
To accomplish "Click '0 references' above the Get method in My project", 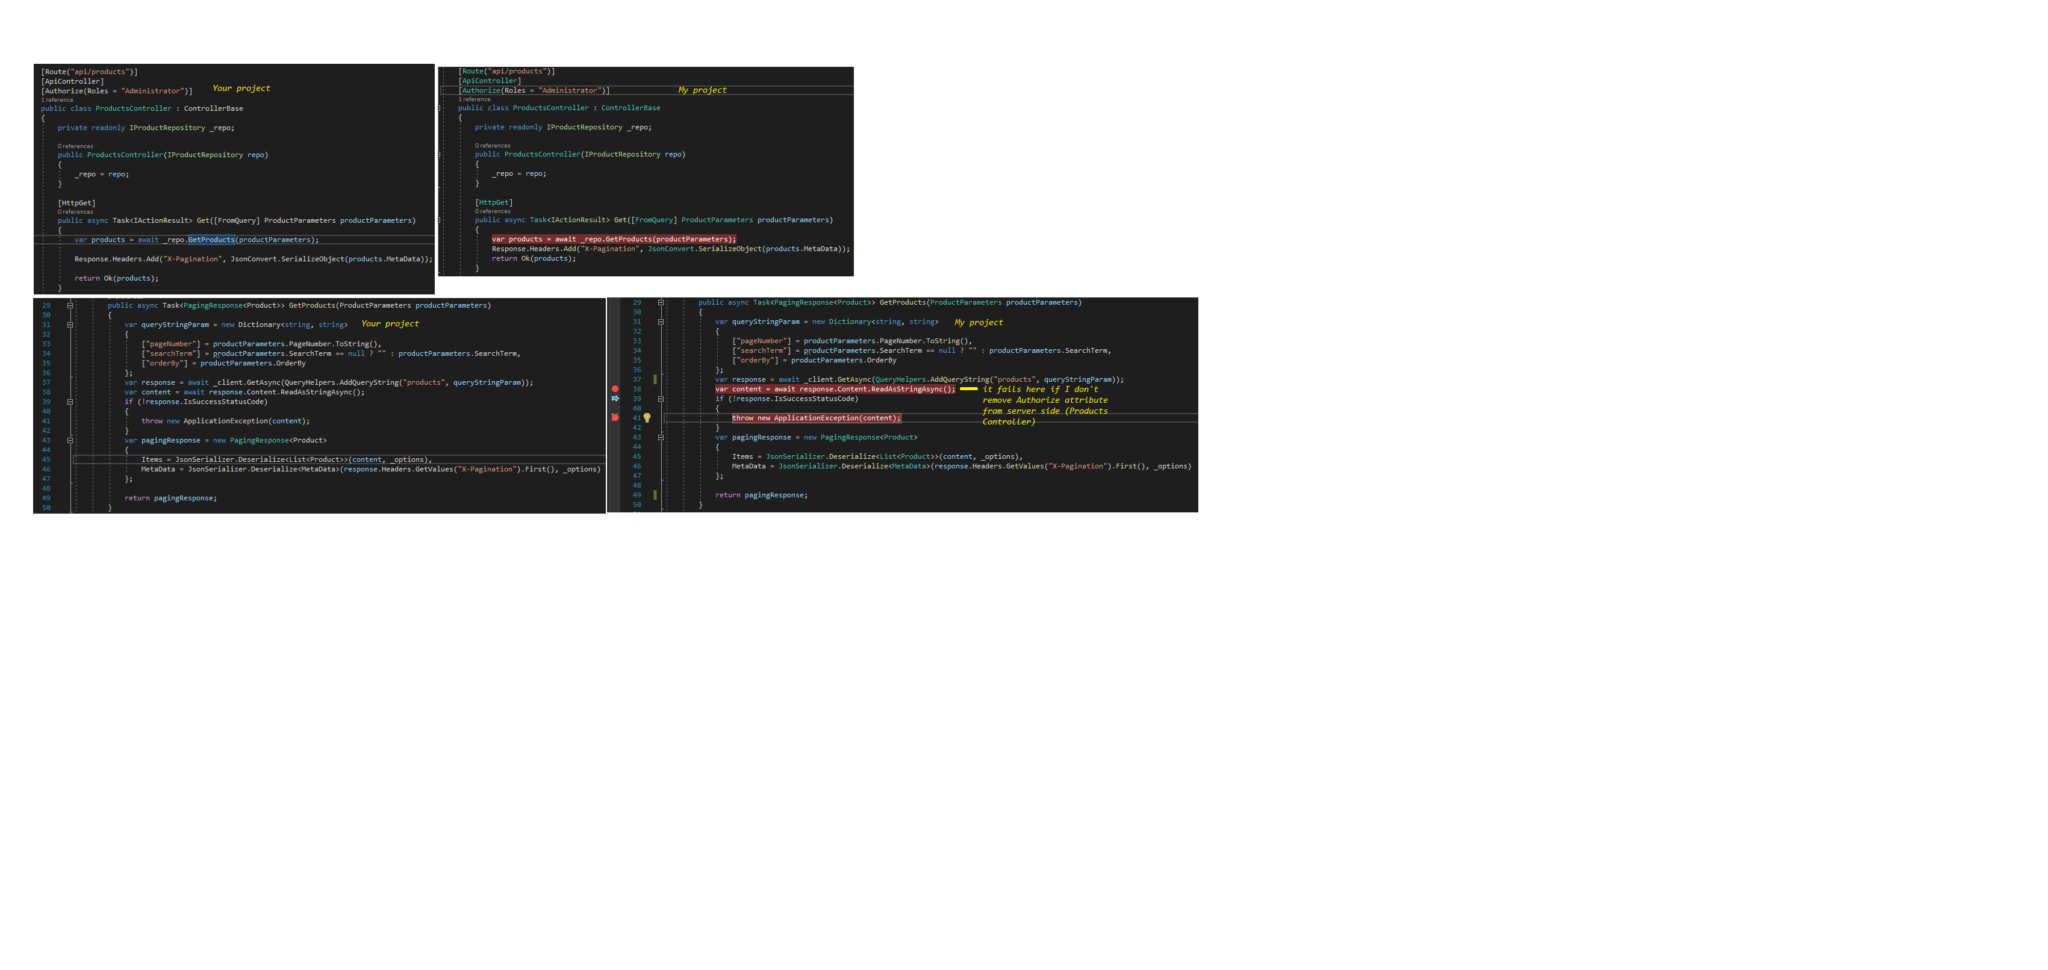I will click(x=492, y=211).
